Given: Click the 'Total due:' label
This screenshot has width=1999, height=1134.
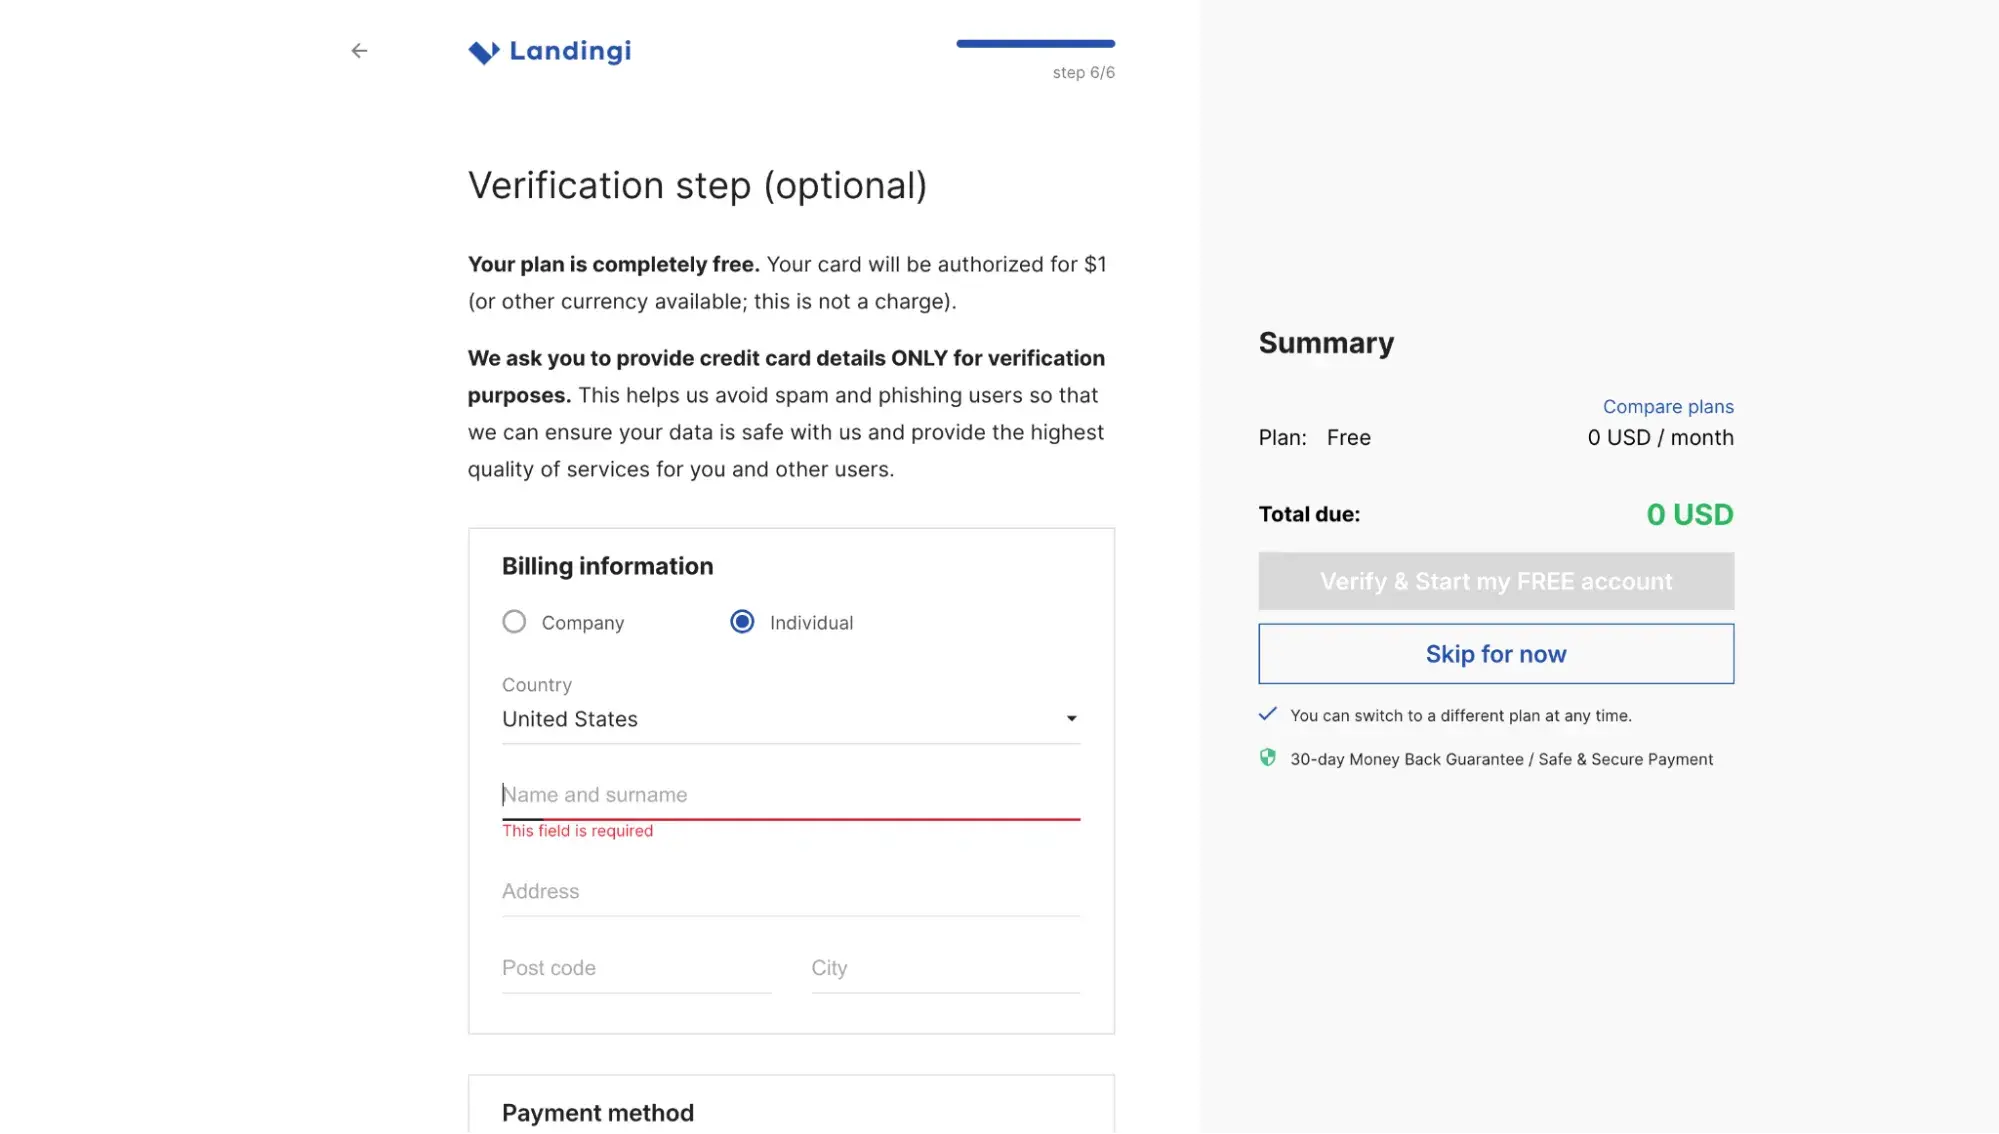Looking at the screenshot, I should (1309, 514).
